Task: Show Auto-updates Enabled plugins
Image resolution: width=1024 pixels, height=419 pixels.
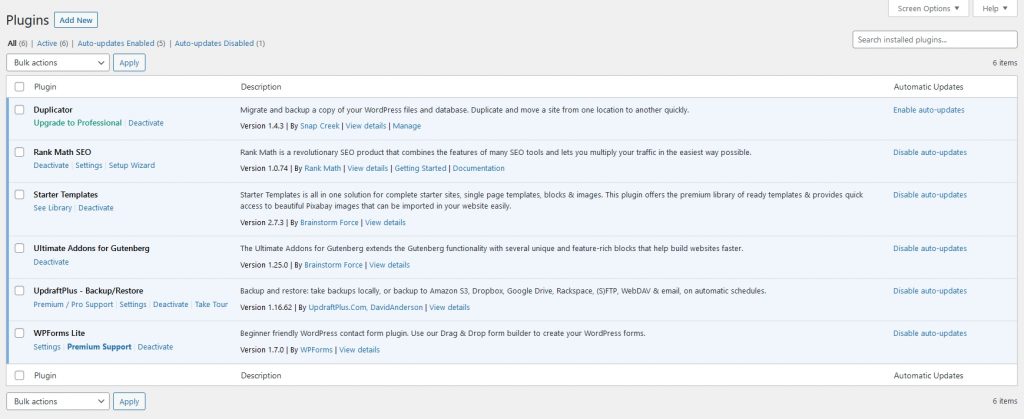Action: (121, 43)
